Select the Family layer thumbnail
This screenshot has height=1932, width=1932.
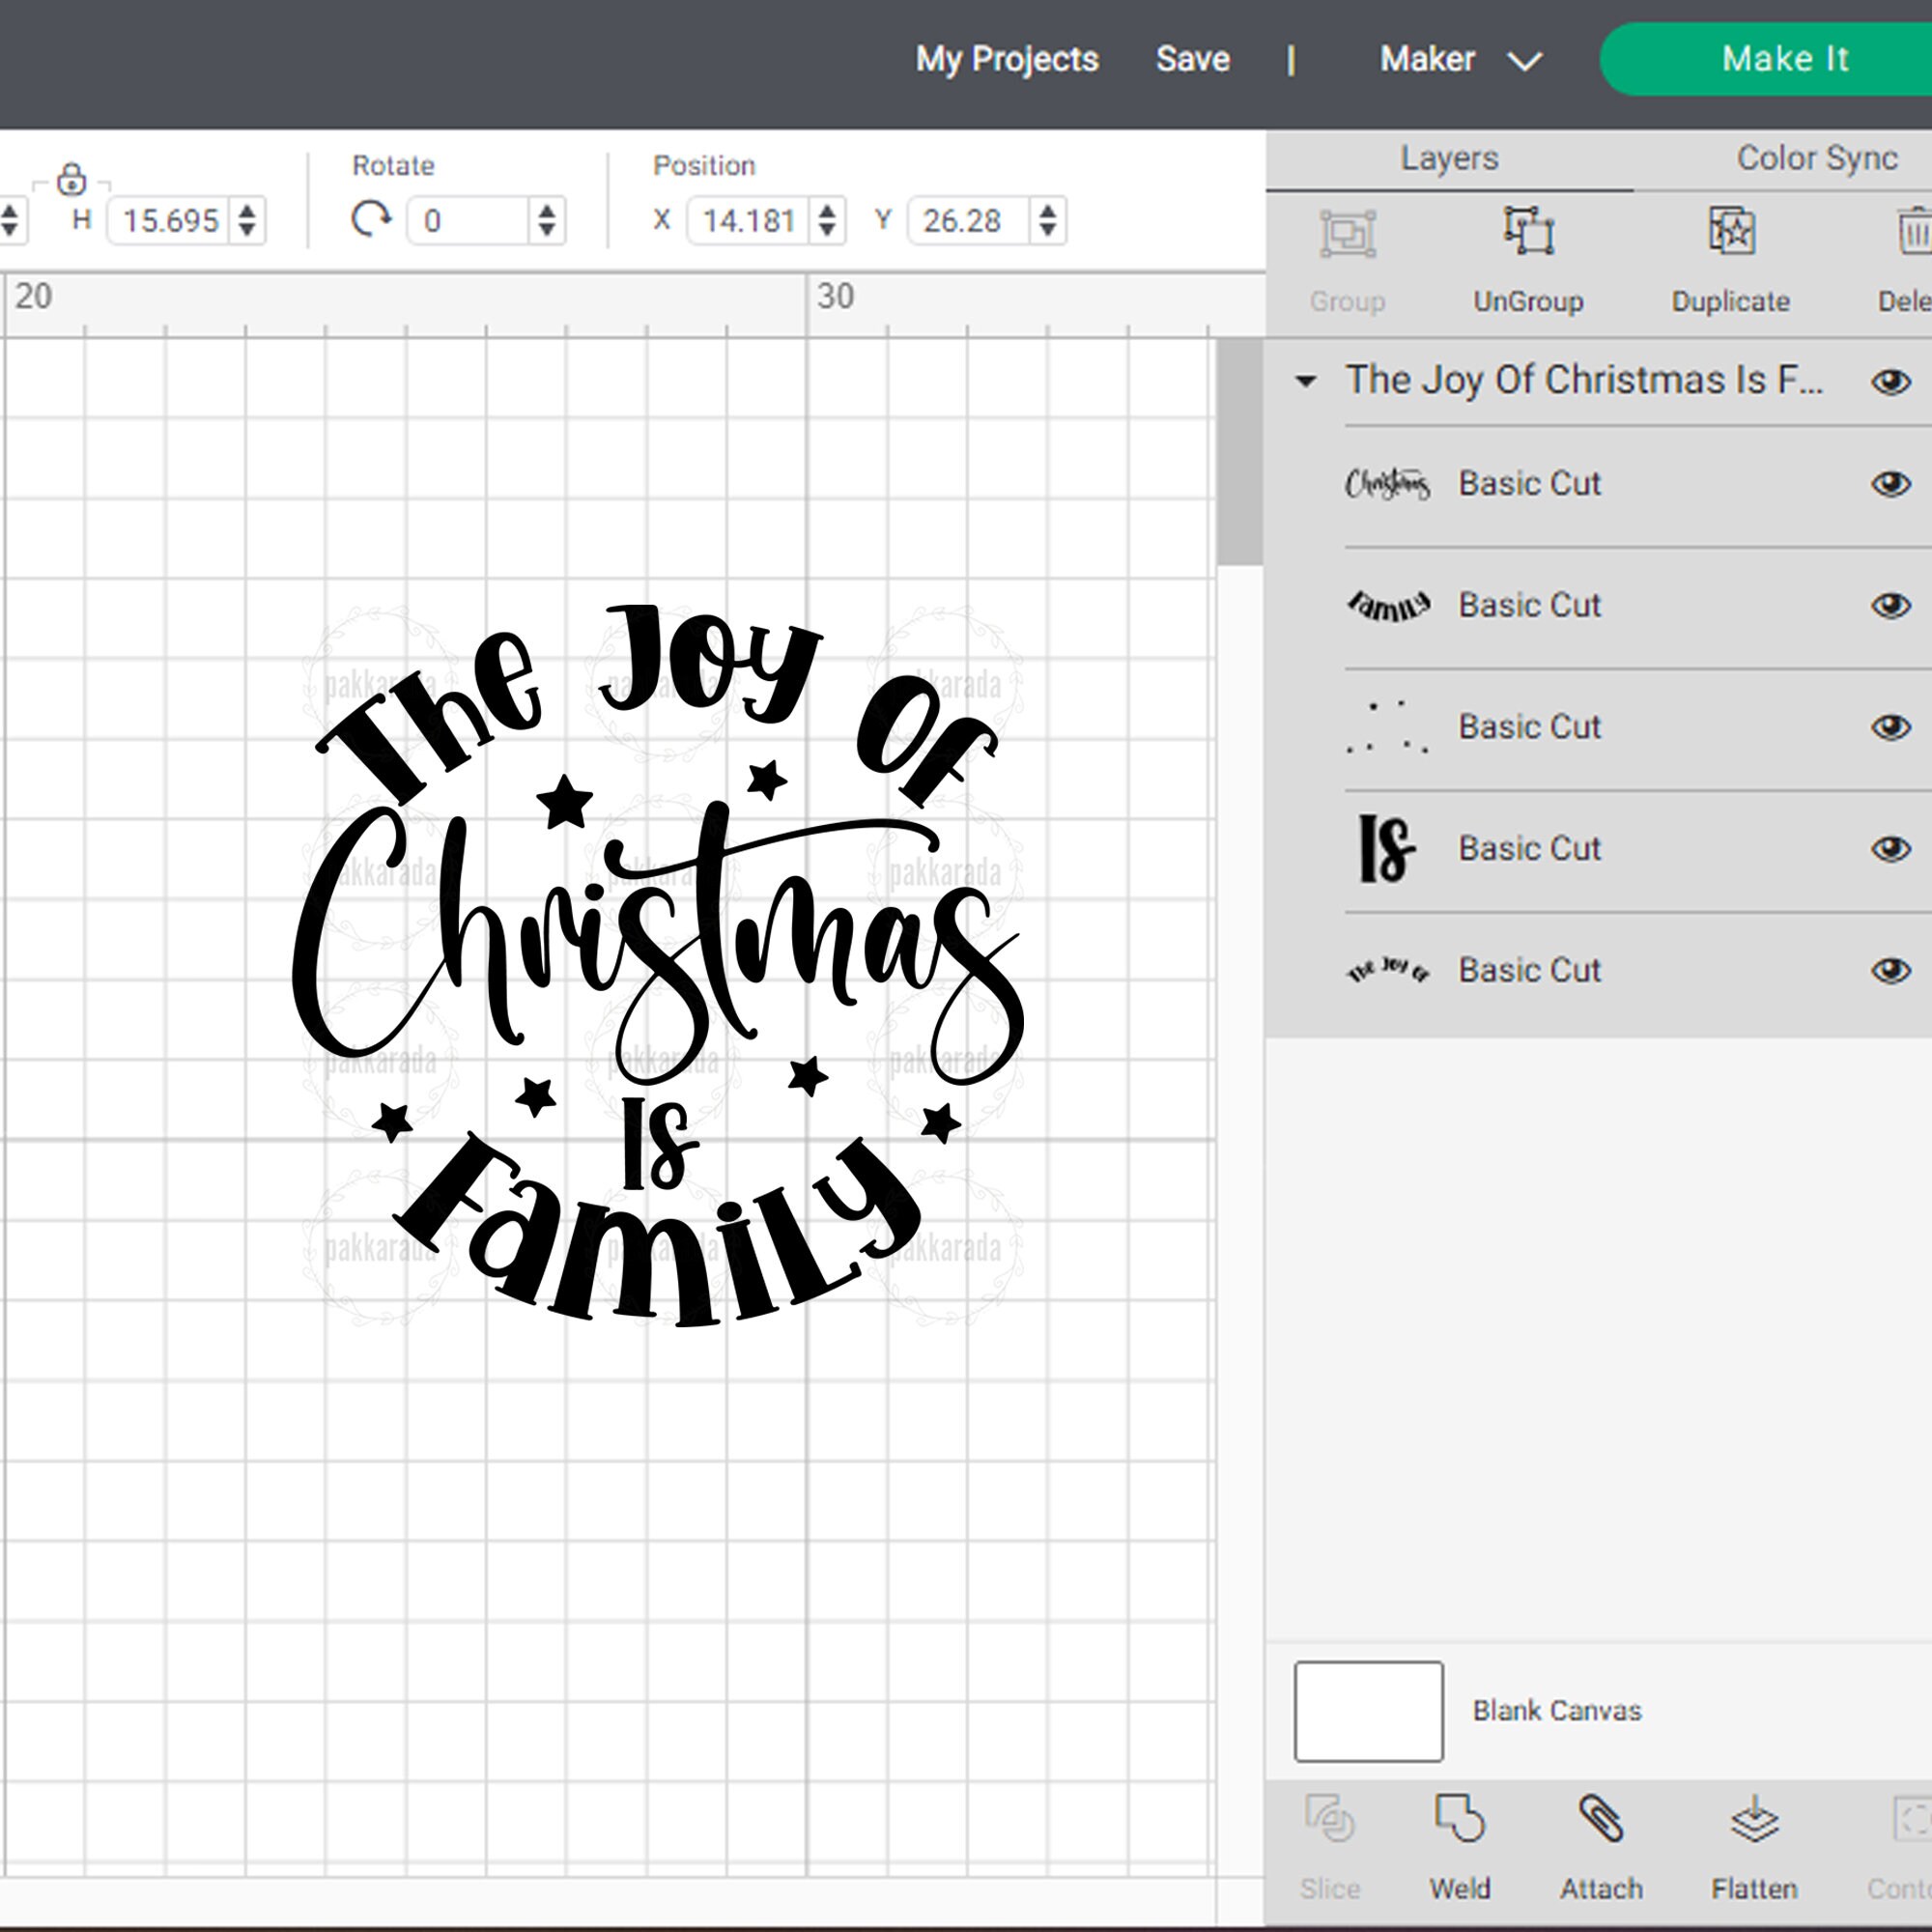coord(1388,605)
